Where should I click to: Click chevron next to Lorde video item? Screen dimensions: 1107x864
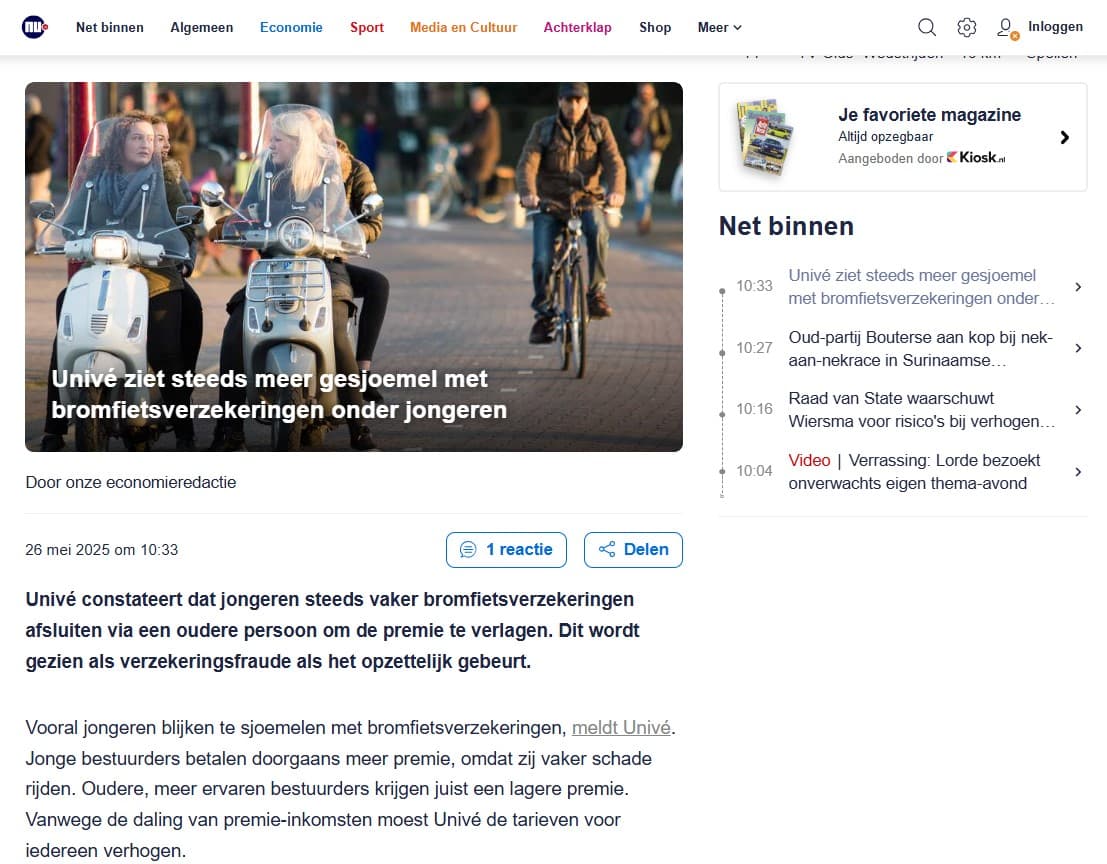(1077, 472)
